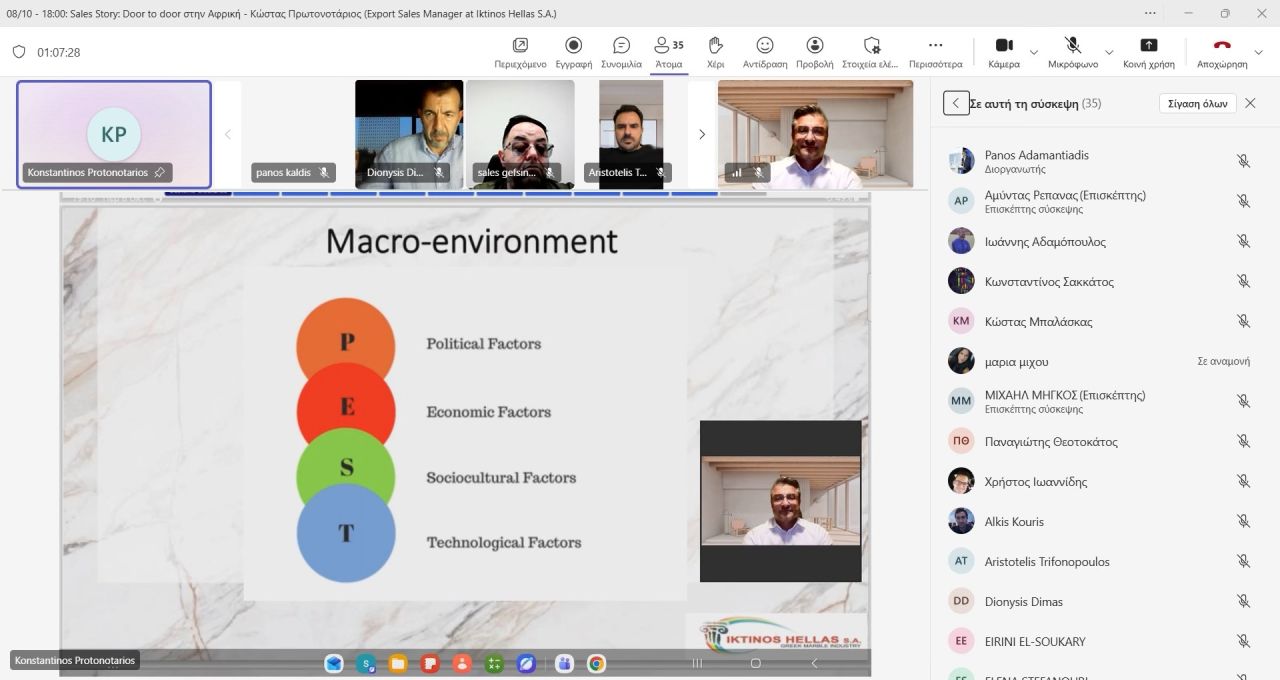Image resolution: width=1280 pixels, height=680 pixels.
Task: Expand the Αποχώρηση leave options dropdown
Action: (x=1259, y=52)
